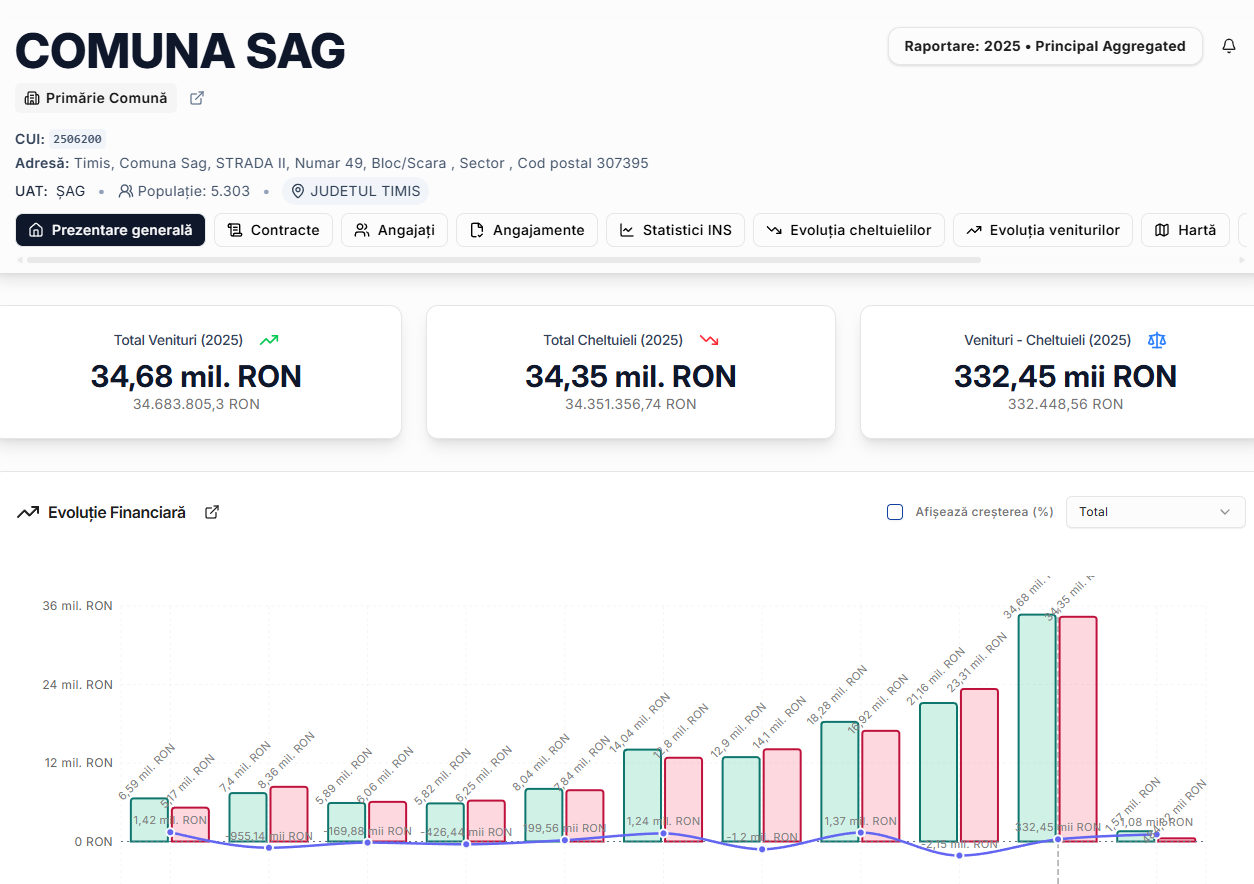Click the horizontal tab scrollbar
This screenshot has height=884, width=1254.
coord(500,260)
